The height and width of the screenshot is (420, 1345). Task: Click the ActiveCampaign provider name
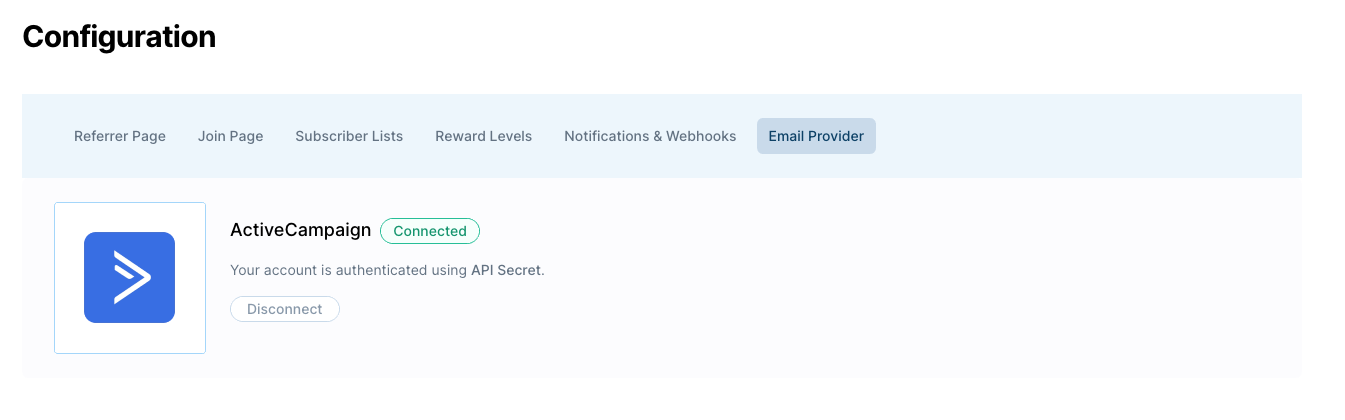point(300,230)
